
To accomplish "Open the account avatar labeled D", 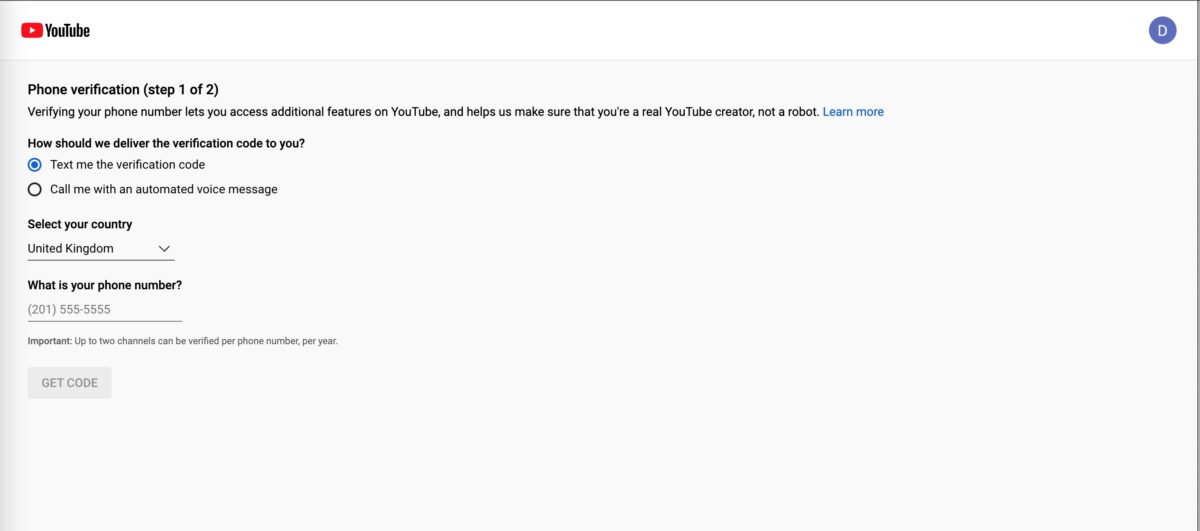I will tap(1162, 30).
